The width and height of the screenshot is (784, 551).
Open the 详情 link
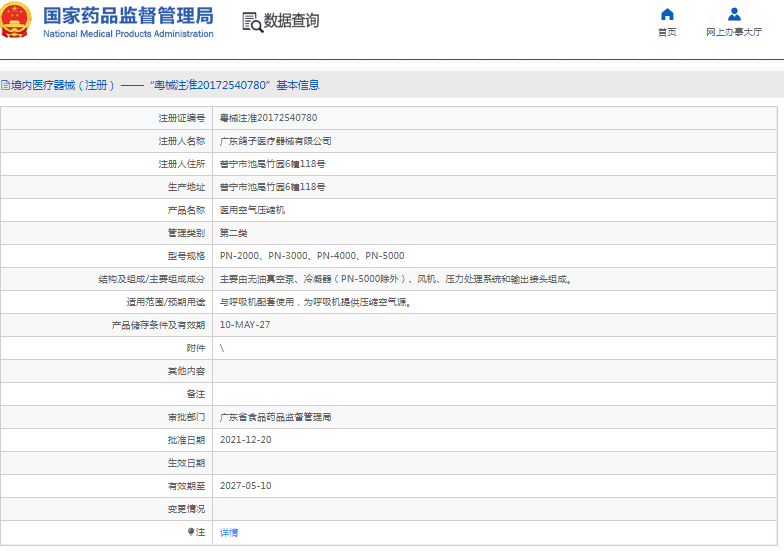(229, 532)
